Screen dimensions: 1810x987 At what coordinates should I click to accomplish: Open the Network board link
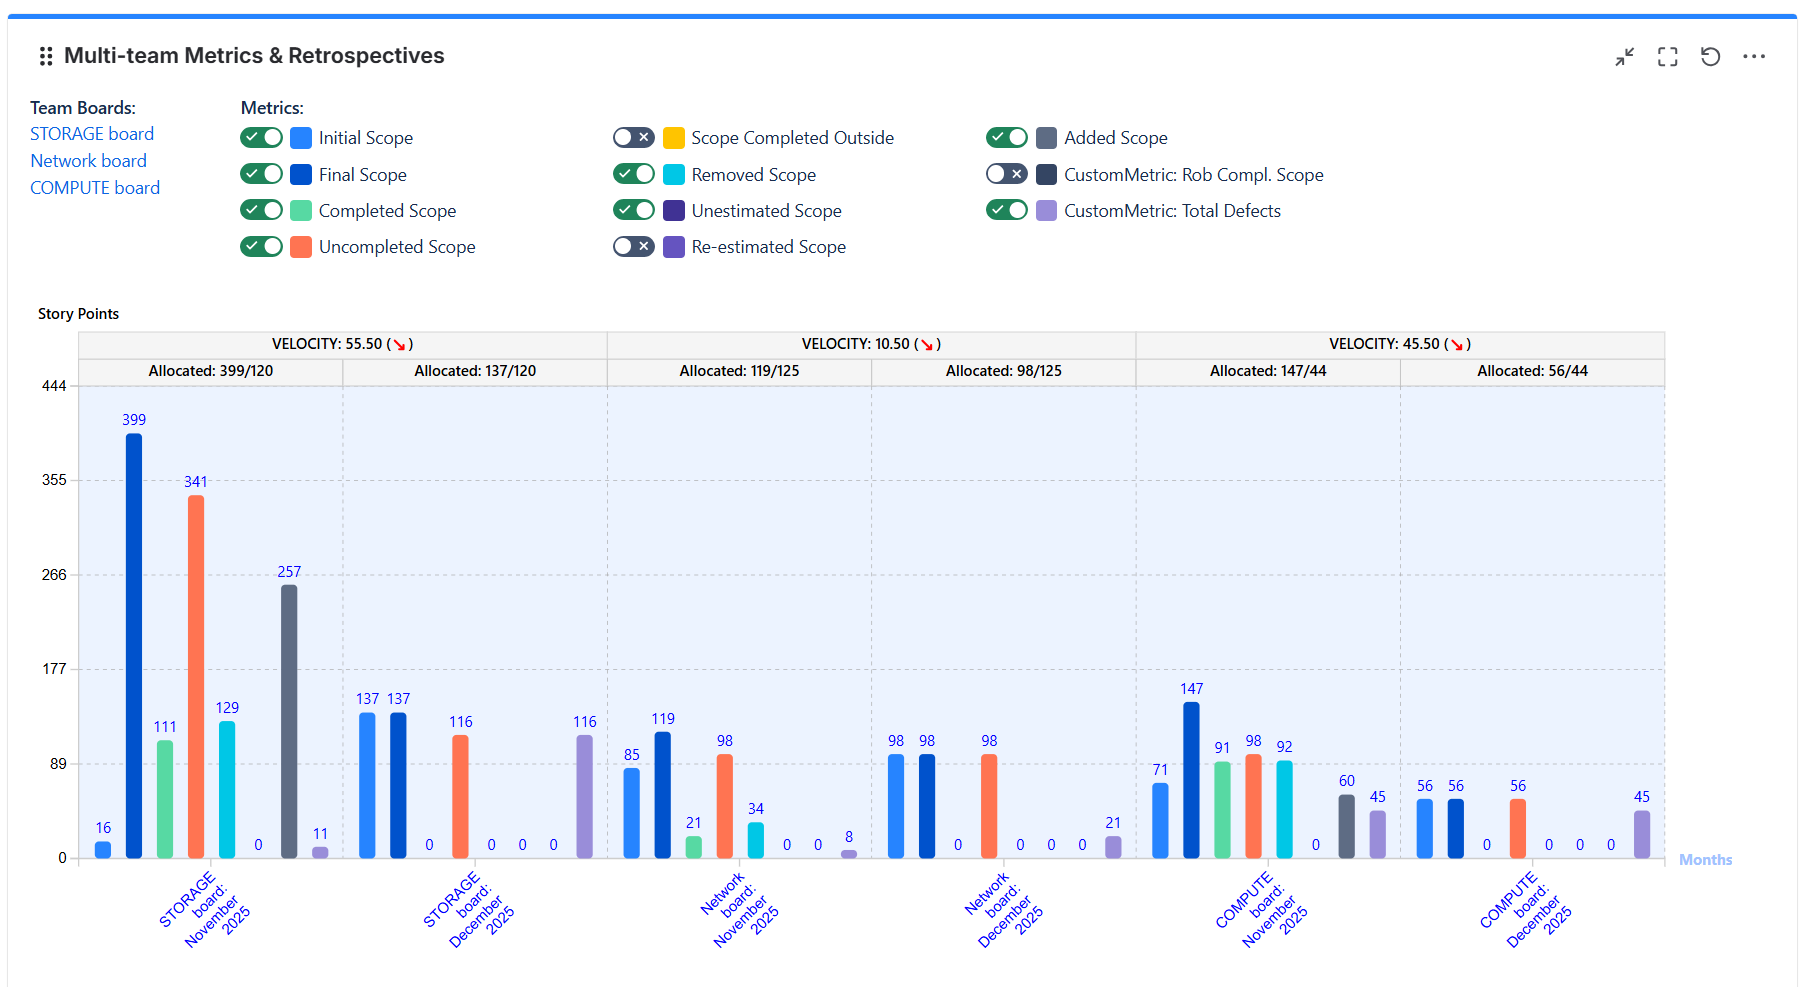(x=88, y=161)
